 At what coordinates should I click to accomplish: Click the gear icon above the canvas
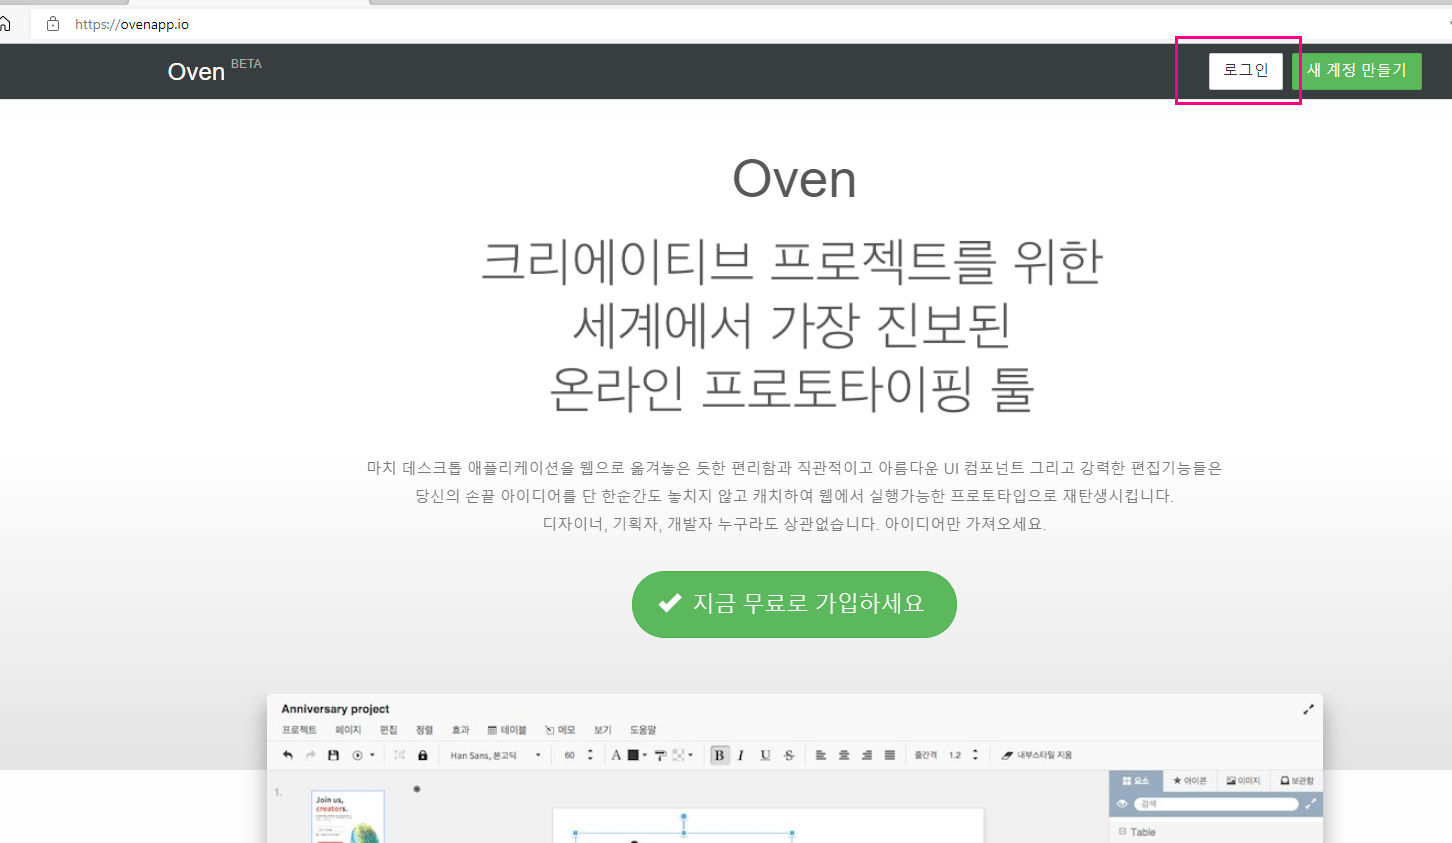[417, 789]
